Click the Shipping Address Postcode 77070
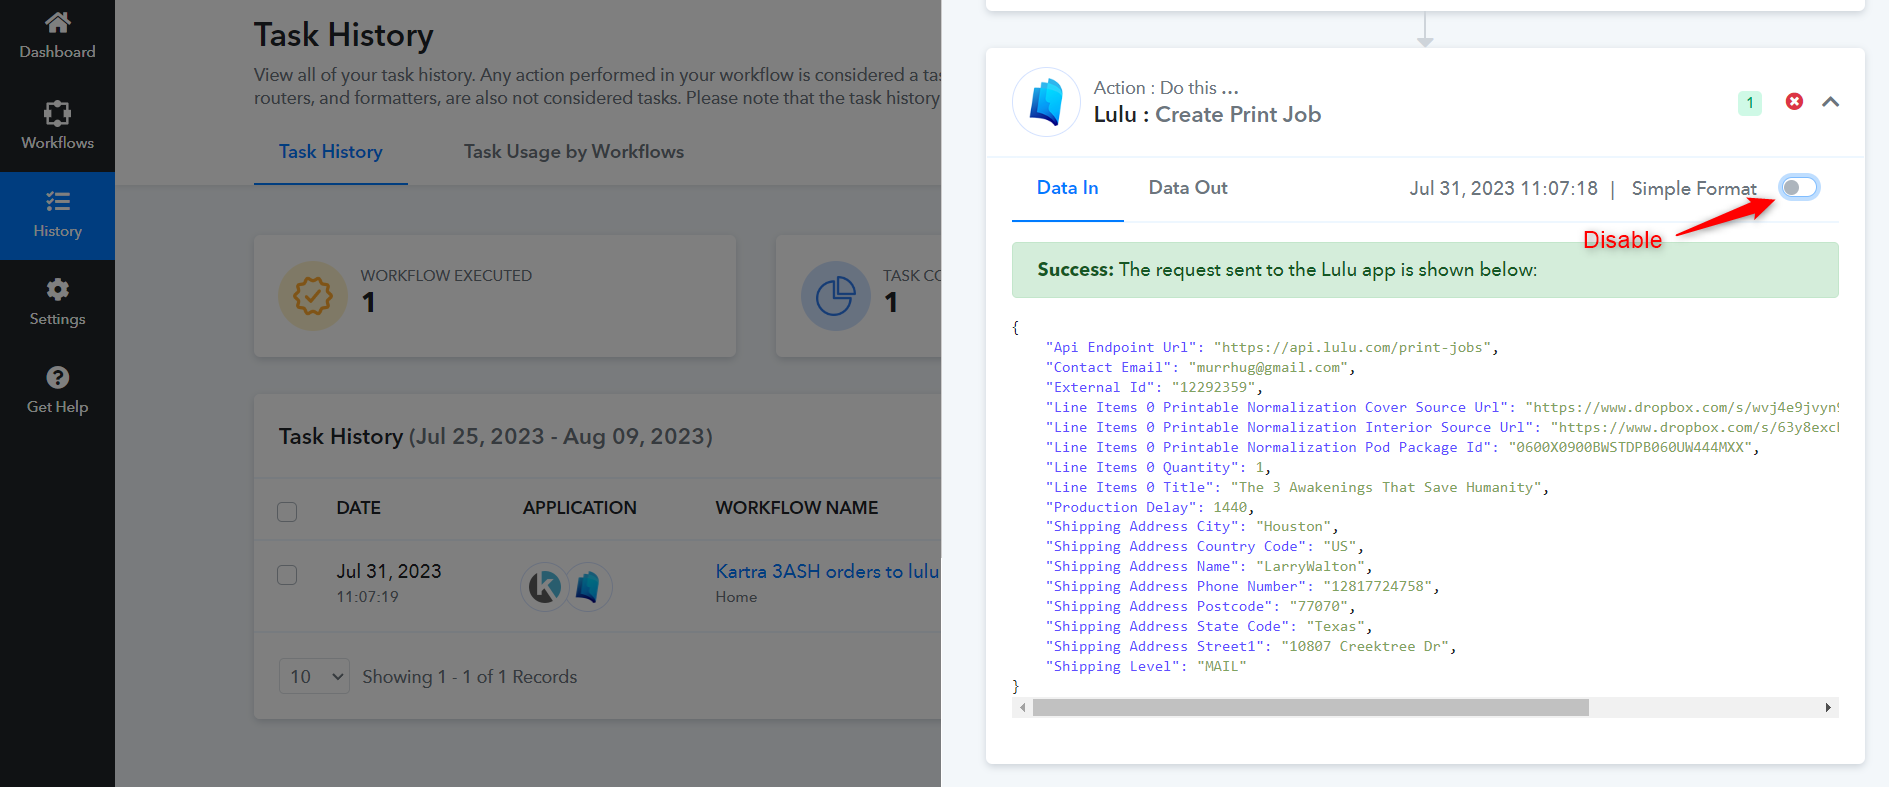The width and height of the screenshot is (1889, 787). (1318, 607)
